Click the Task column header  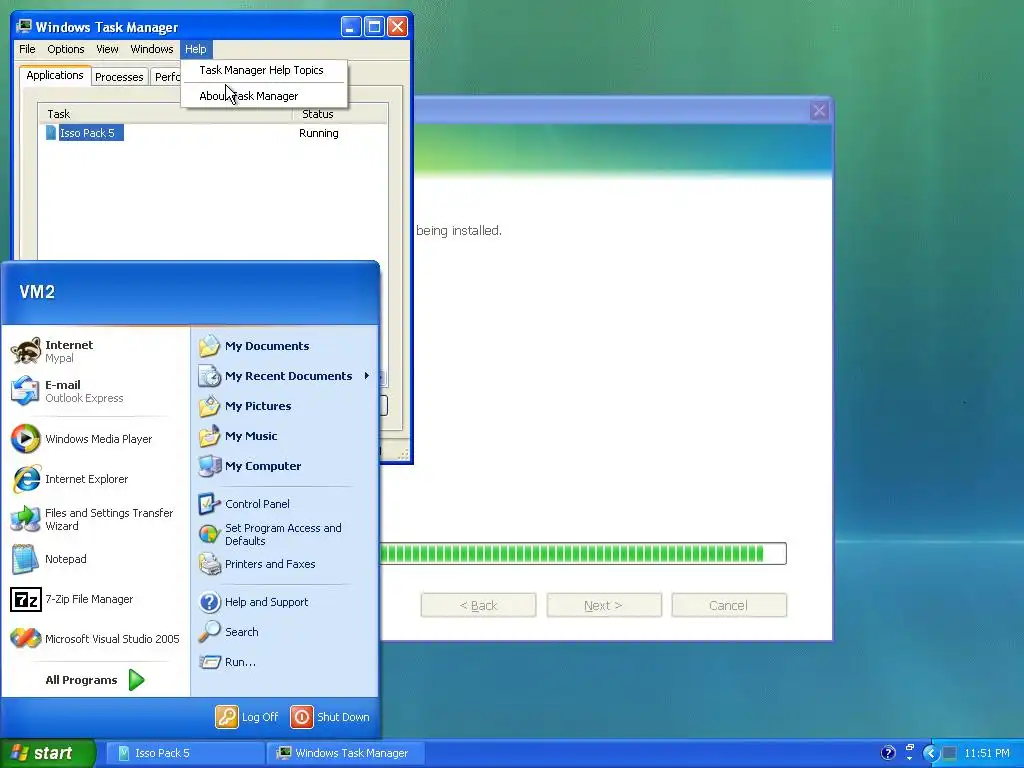pos(165,114)
